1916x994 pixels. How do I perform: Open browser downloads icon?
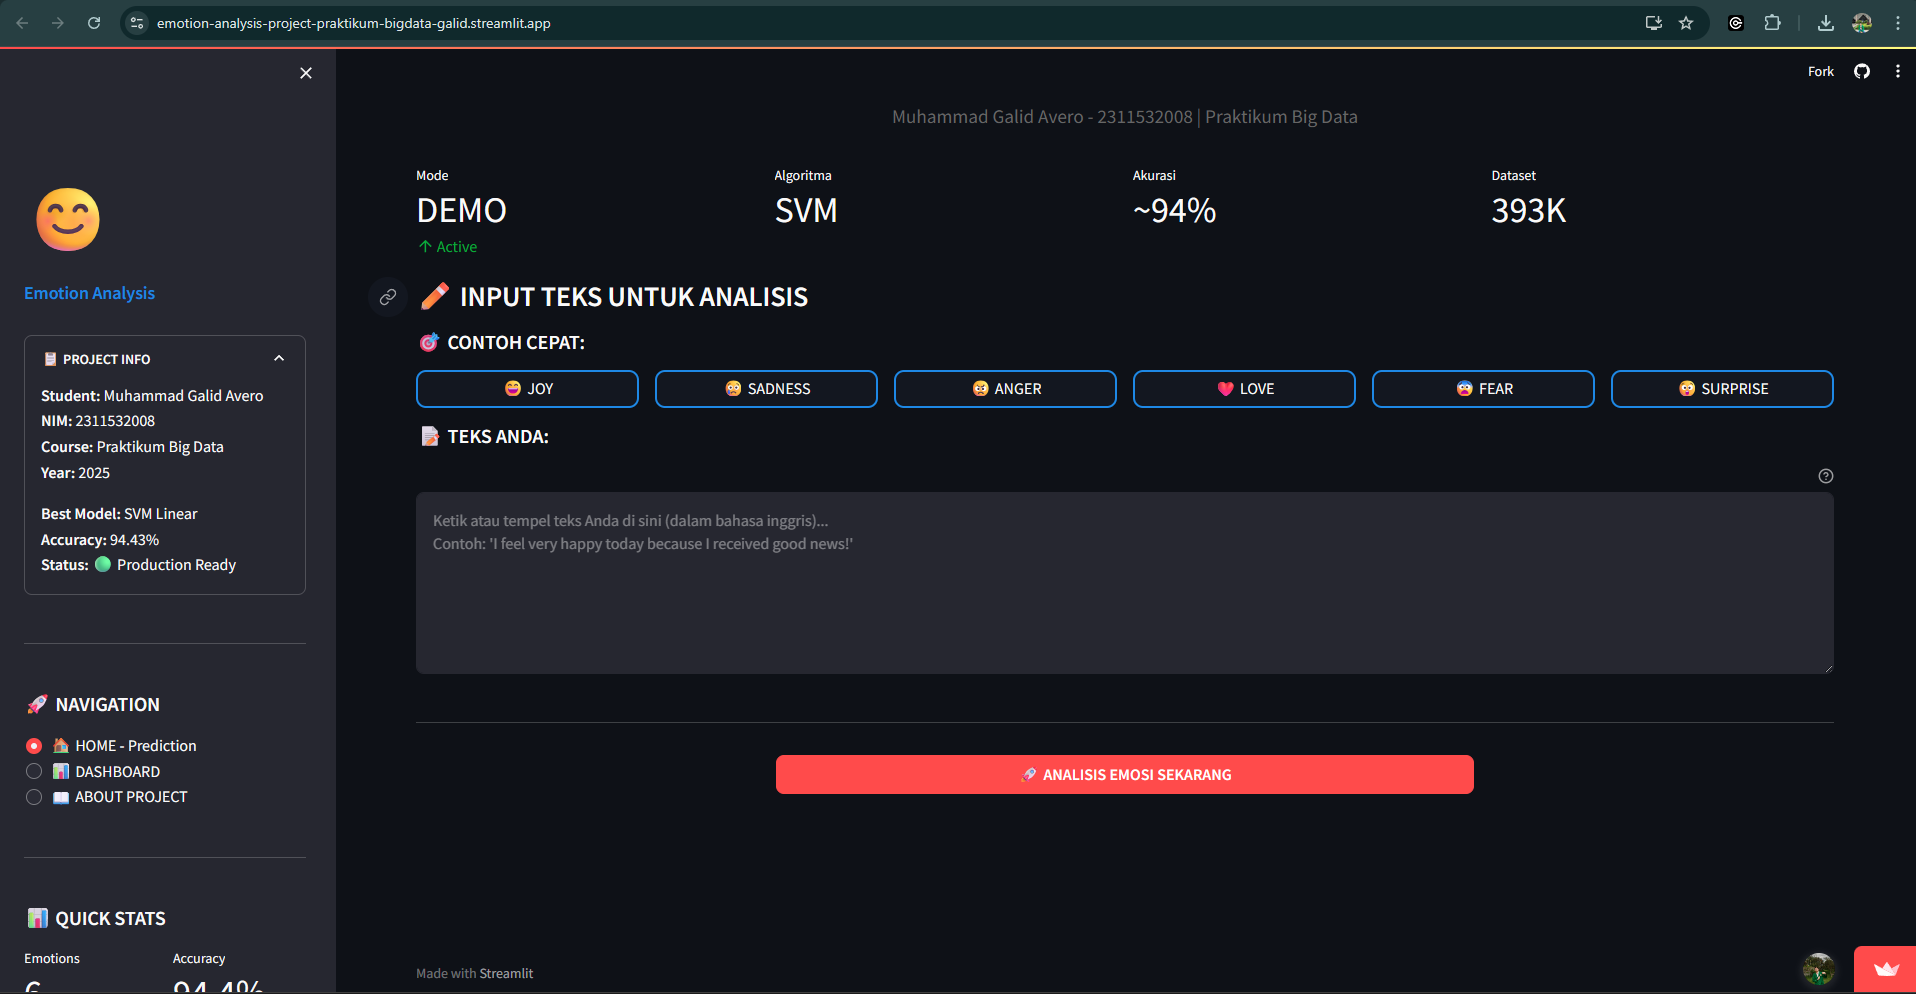point(1826,23)
